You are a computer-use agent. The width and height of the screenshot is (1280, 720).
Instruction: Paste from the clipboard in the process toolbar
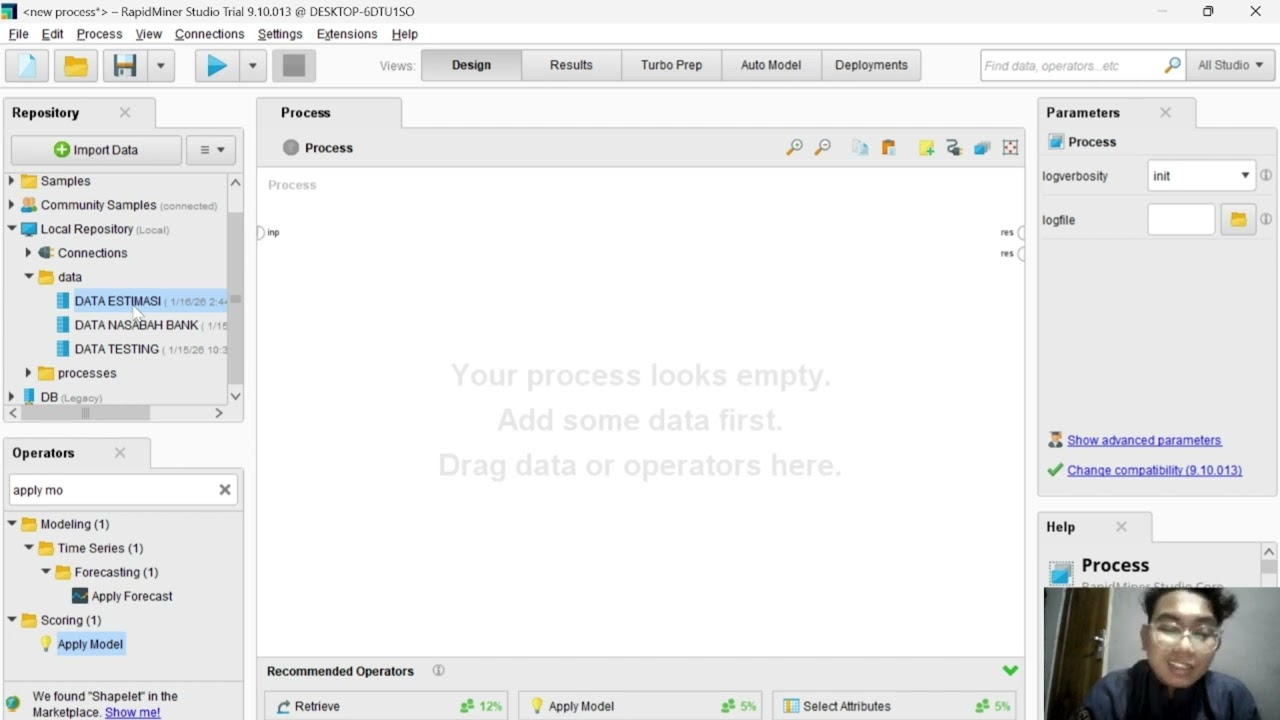click(x=888, y=148)
